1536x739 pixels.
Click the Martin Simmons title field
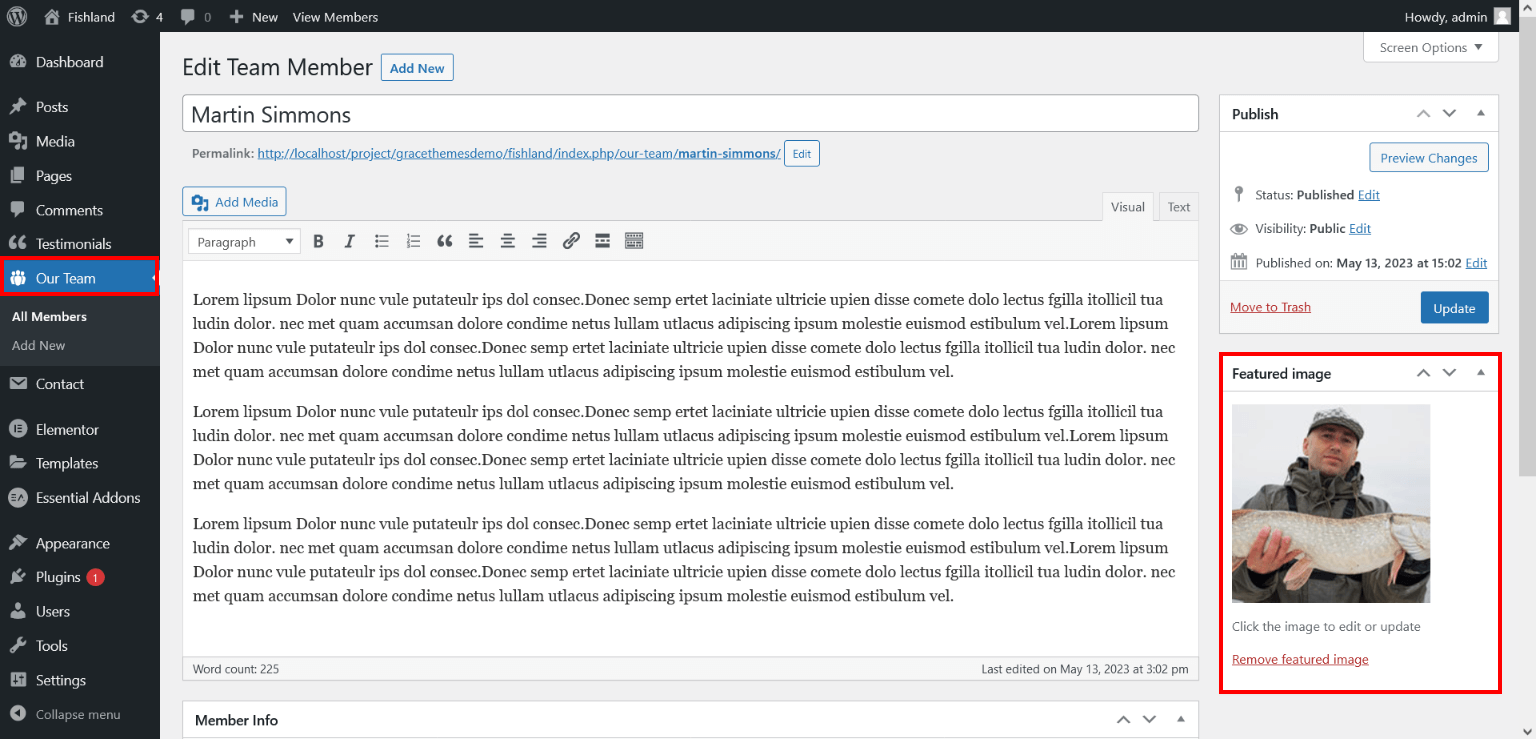click(690, 114)
